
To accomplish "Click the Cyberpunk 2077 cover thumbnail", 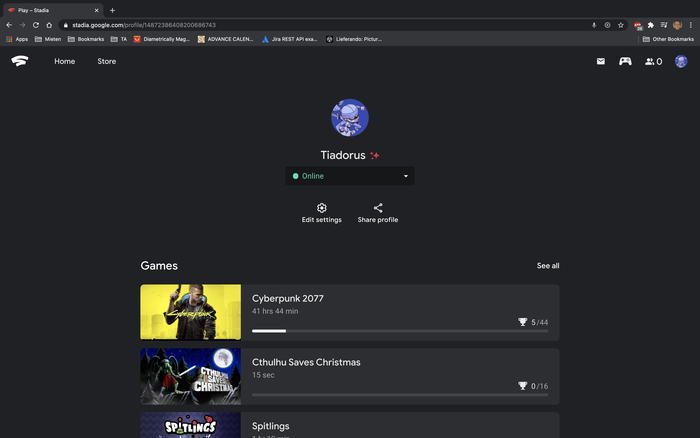I will (x=191, y=312).
